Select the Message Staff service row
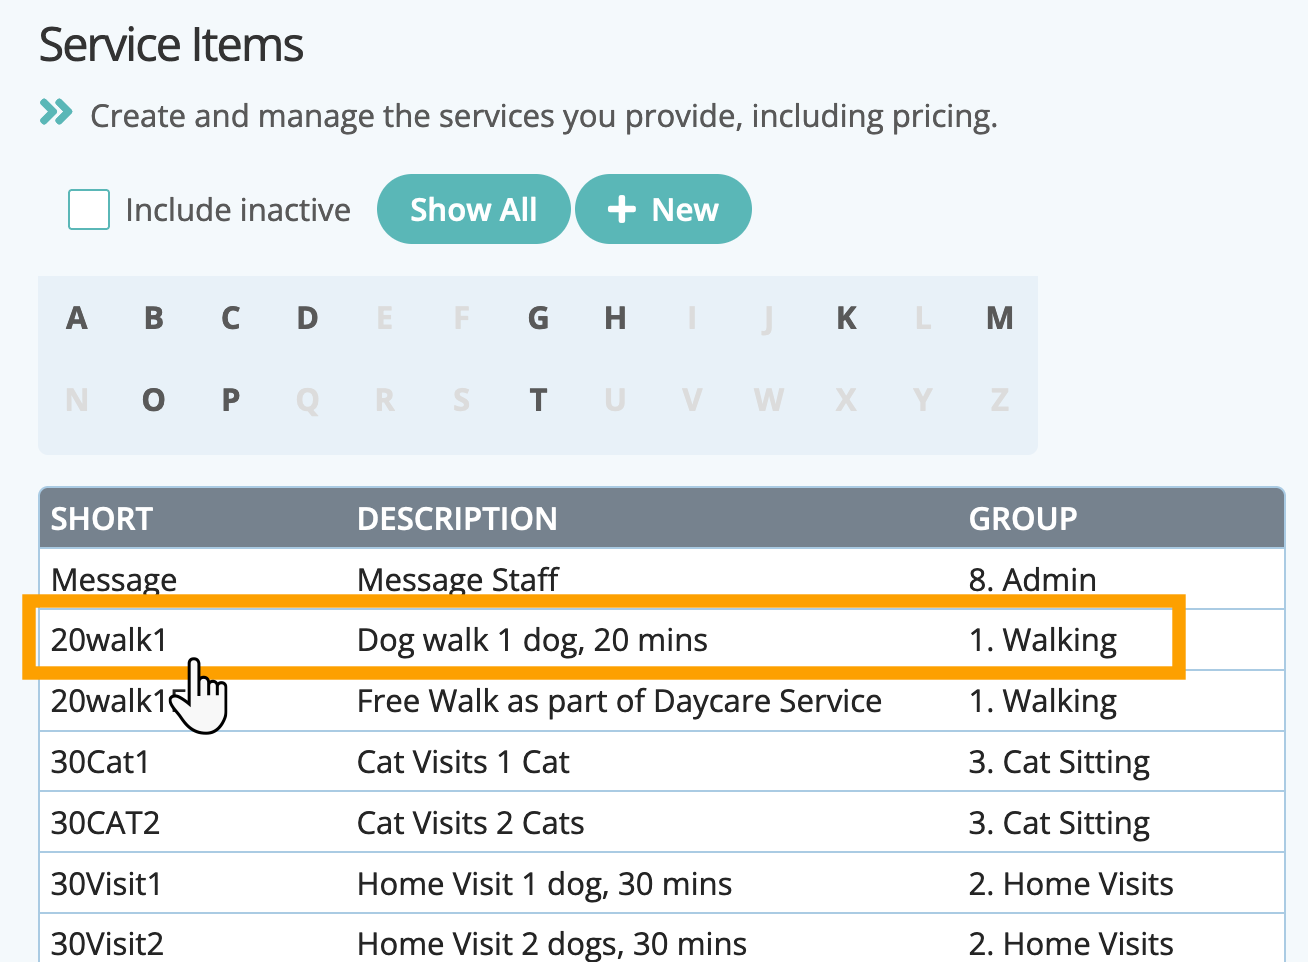The height and width of the screenshot is (962, 1308). (x=457, y=580)
